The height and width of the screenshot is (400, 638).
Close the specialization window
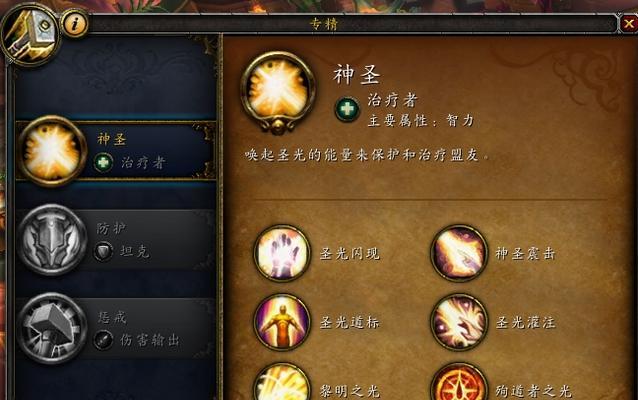[628, 24]
